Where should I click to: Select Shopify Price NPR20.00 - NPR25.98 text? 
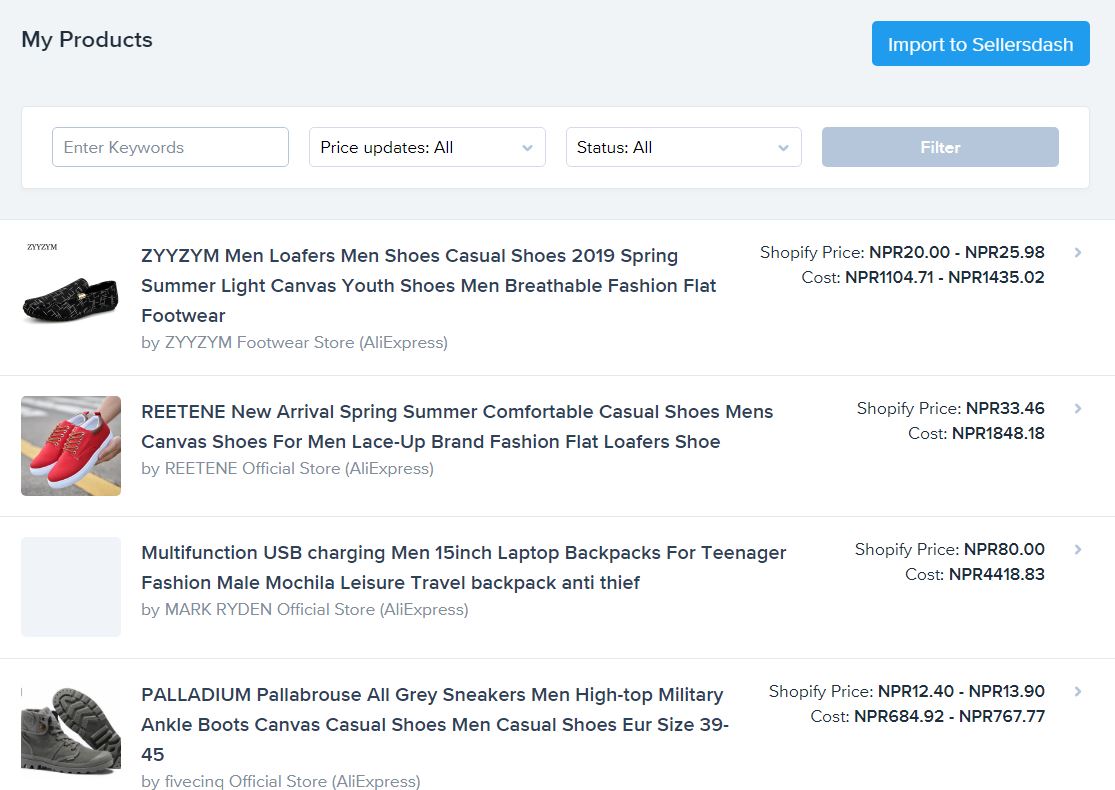point(902,252)
